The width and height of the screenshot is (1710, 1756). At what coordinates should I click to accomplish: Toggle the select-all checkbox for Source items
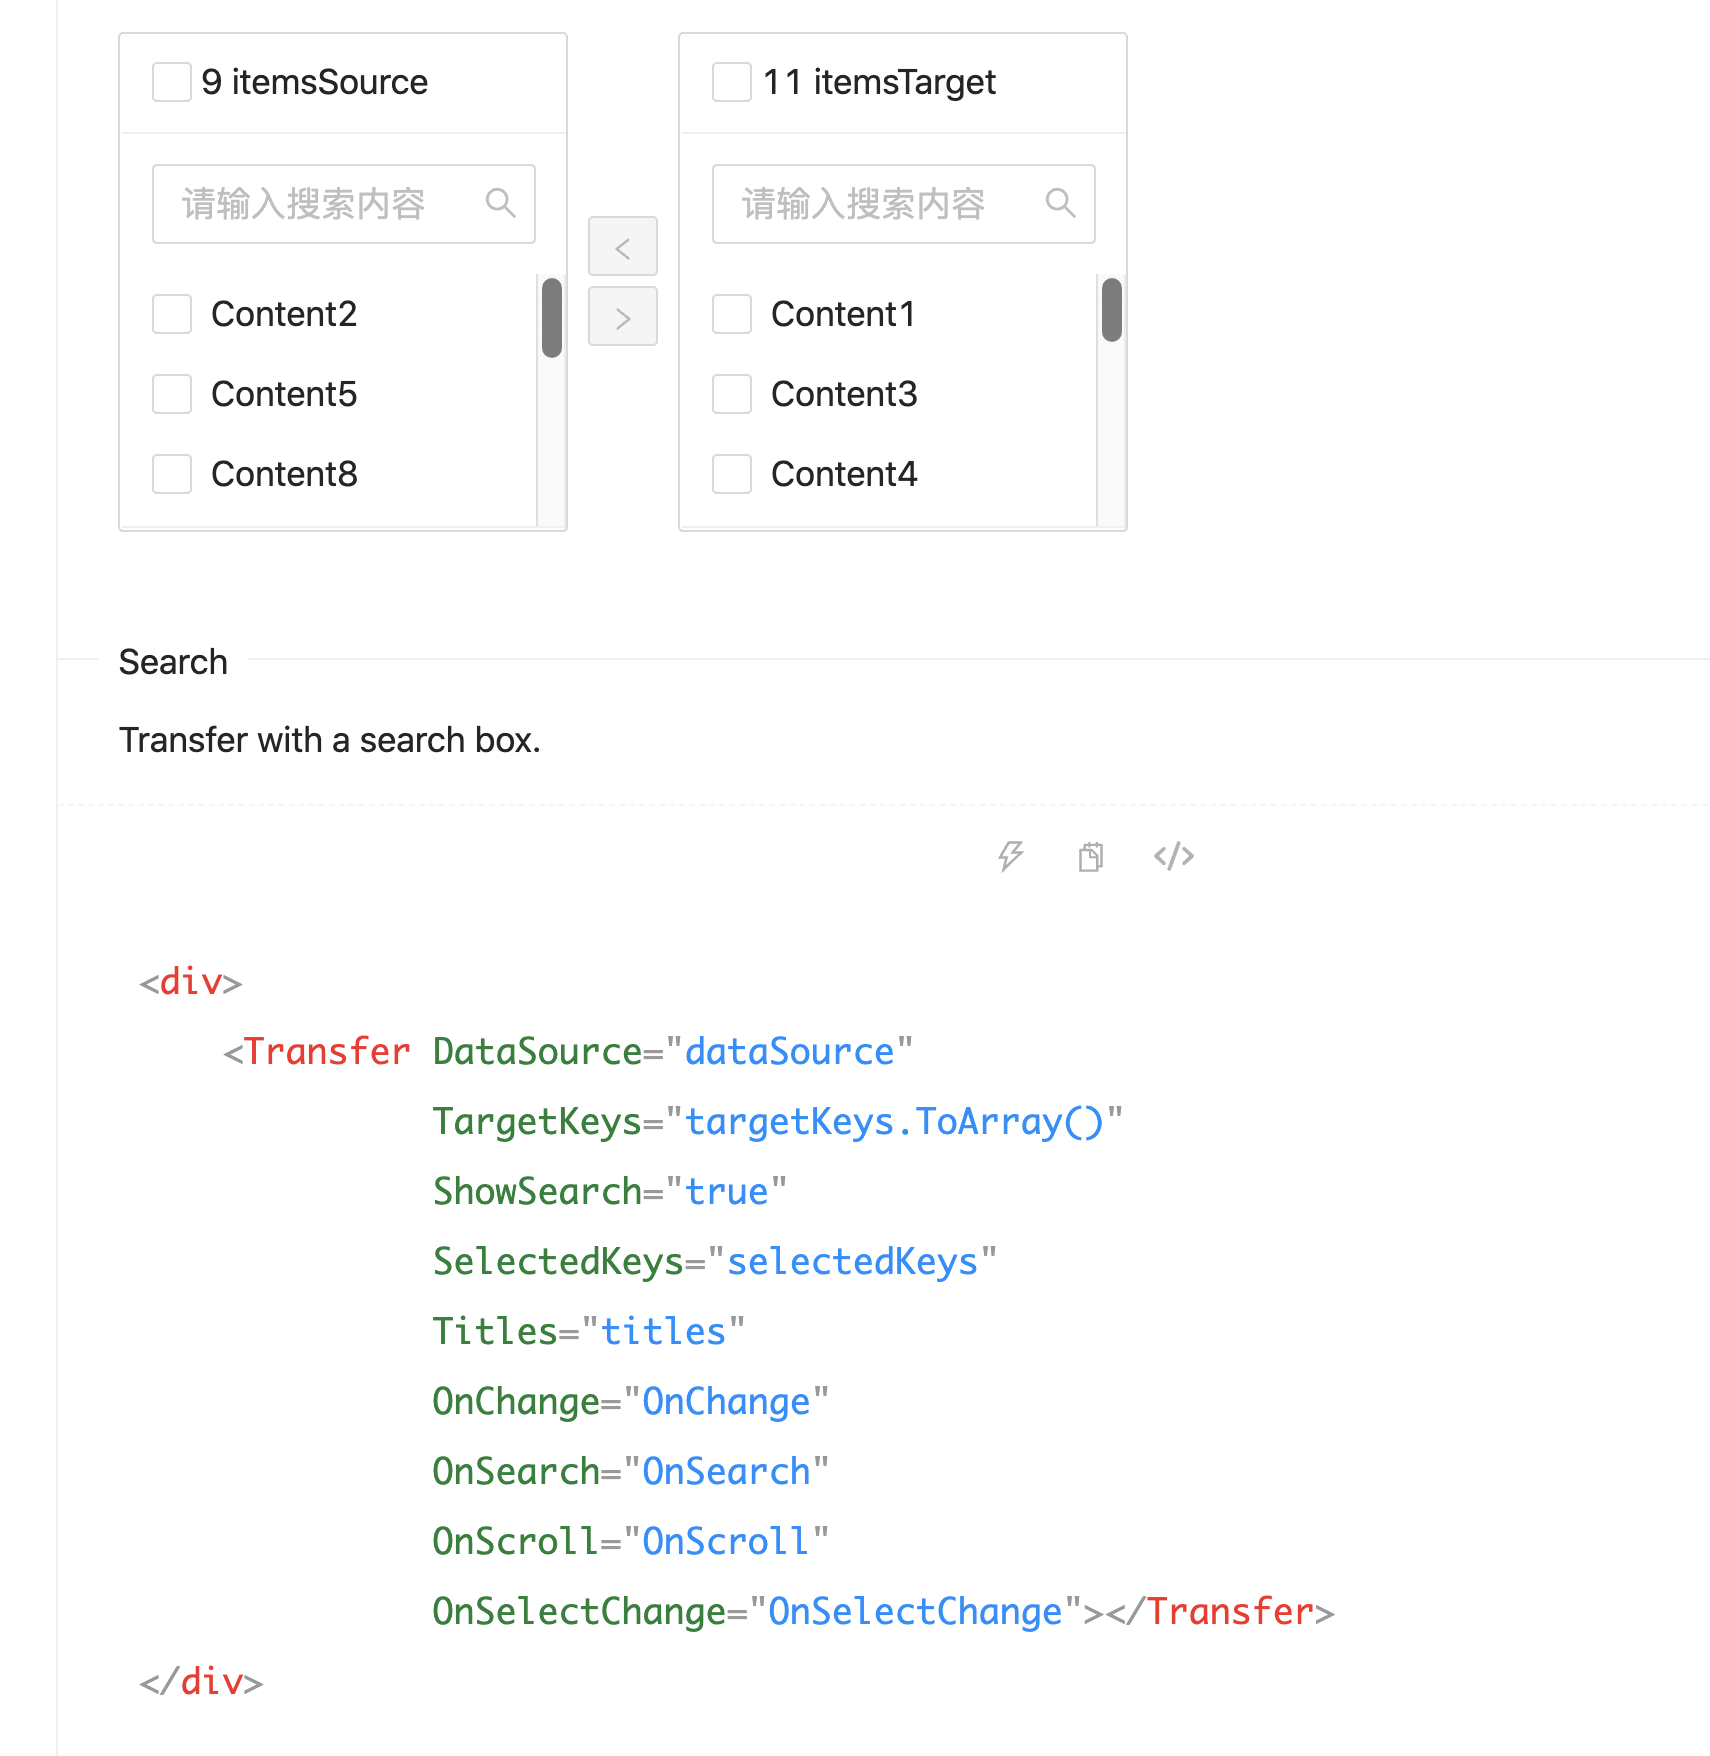[171, 81]
